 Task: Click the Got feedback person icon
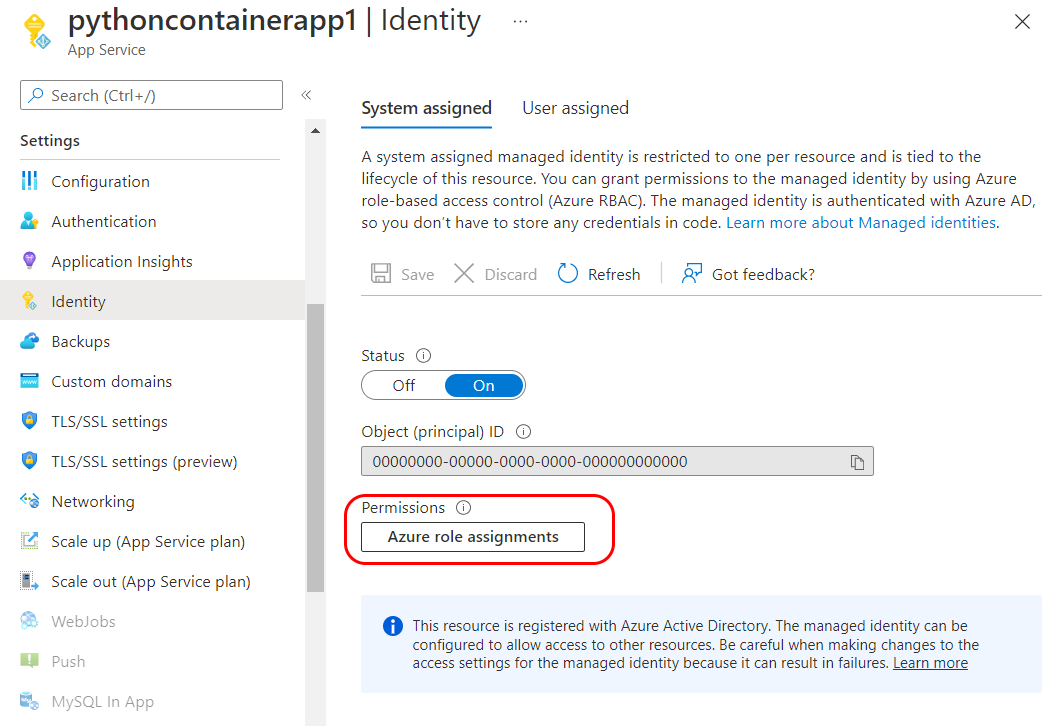coord(692,274)
